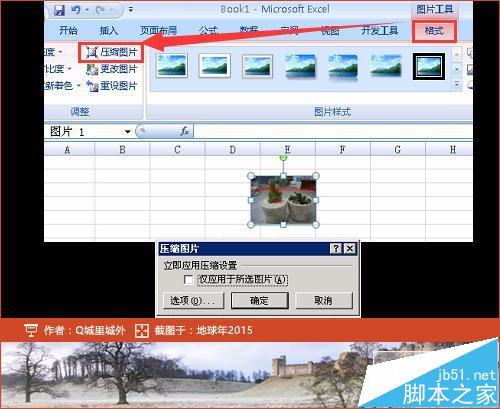Switch to the 公式 ribbon tab

click(x=208, y=31)
